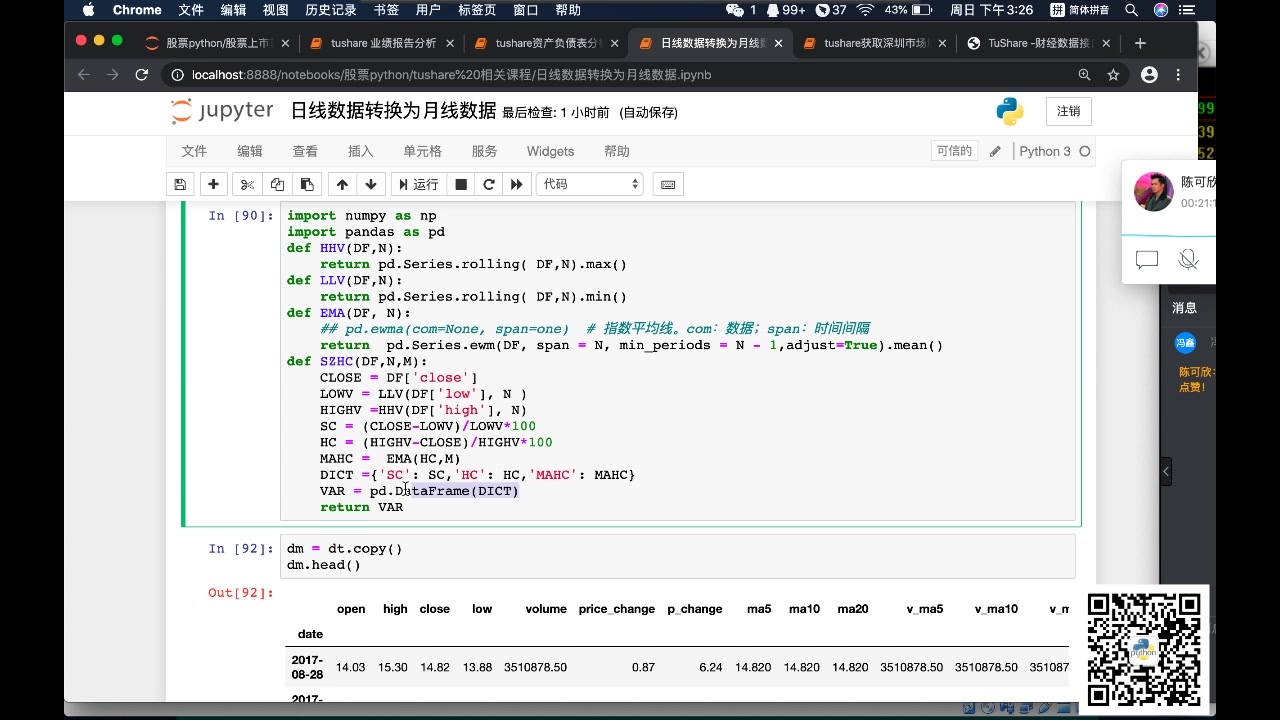Click the pencil edit-mode indicator icon

995,151
